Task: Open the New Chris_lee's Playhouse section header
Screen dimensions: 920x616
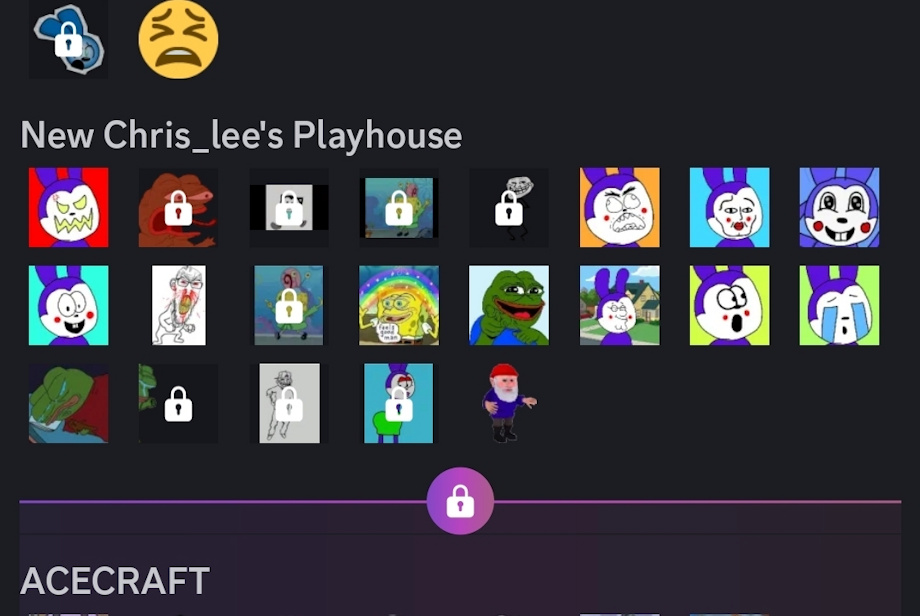Action: coord(241,136)
